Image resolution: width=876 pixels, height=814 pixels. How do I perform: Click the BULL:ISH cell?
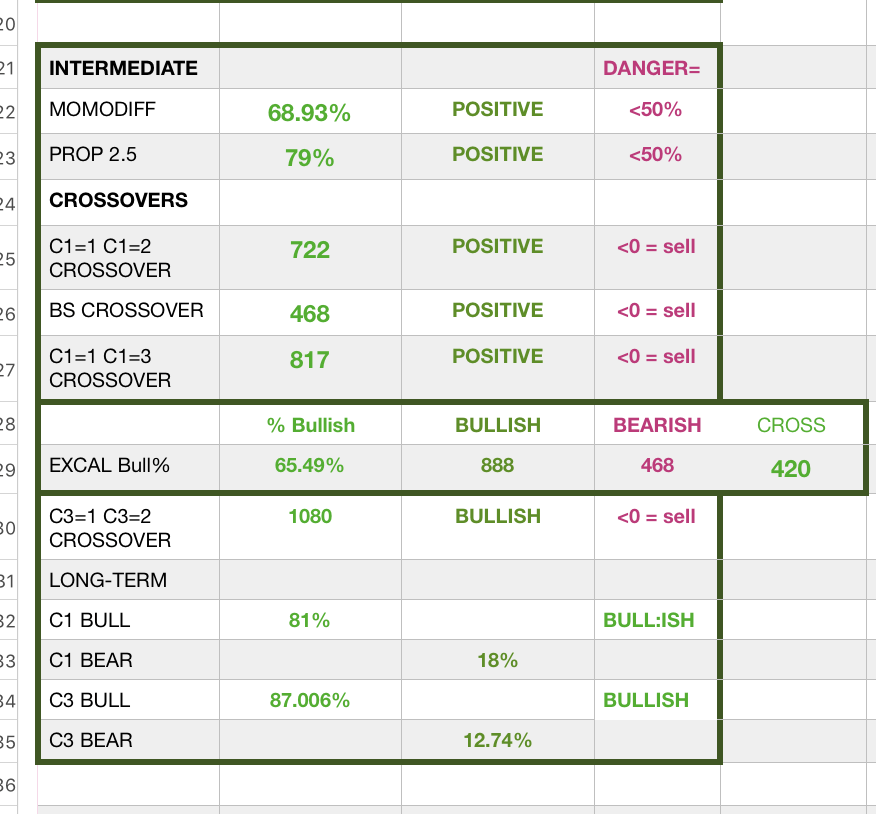click(648, 621)
